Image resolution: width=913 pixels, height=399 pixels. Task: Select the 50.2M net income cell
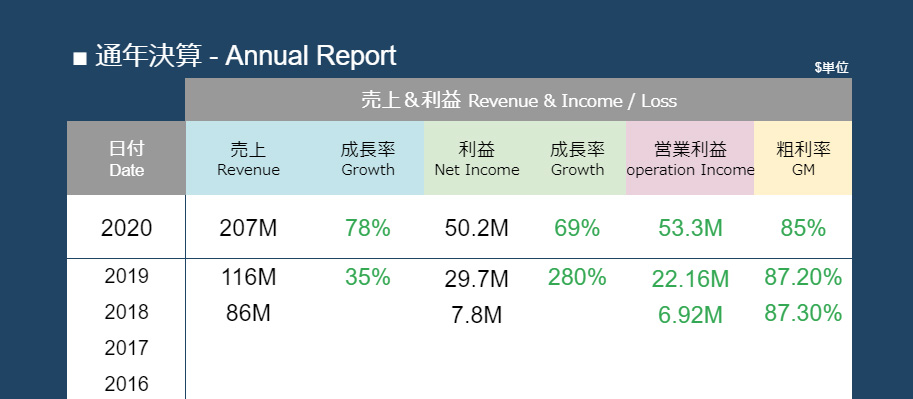click(476, 228)
